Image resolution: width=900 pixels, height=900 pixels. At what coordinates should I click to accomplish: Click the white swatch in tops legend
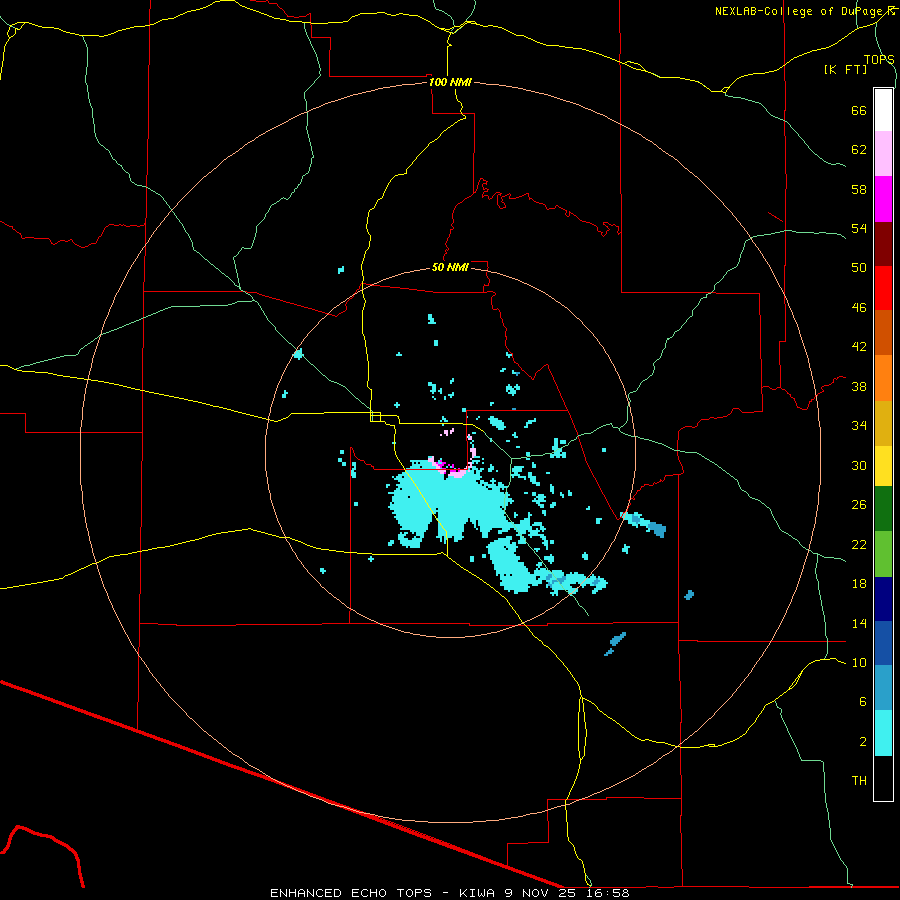(x=883, y=110)
